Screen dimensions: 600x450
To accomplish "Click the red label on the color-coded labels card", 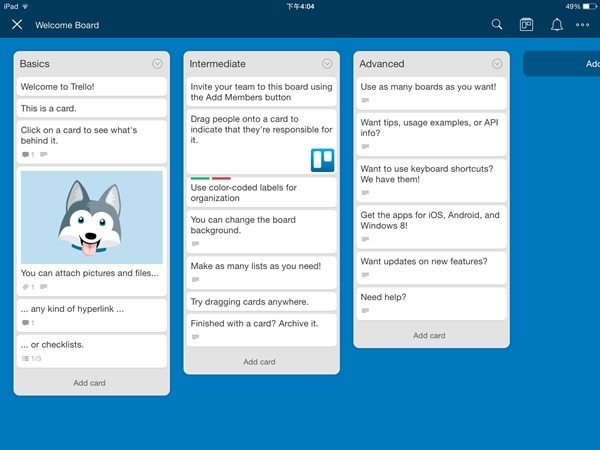I will (221, 178).
